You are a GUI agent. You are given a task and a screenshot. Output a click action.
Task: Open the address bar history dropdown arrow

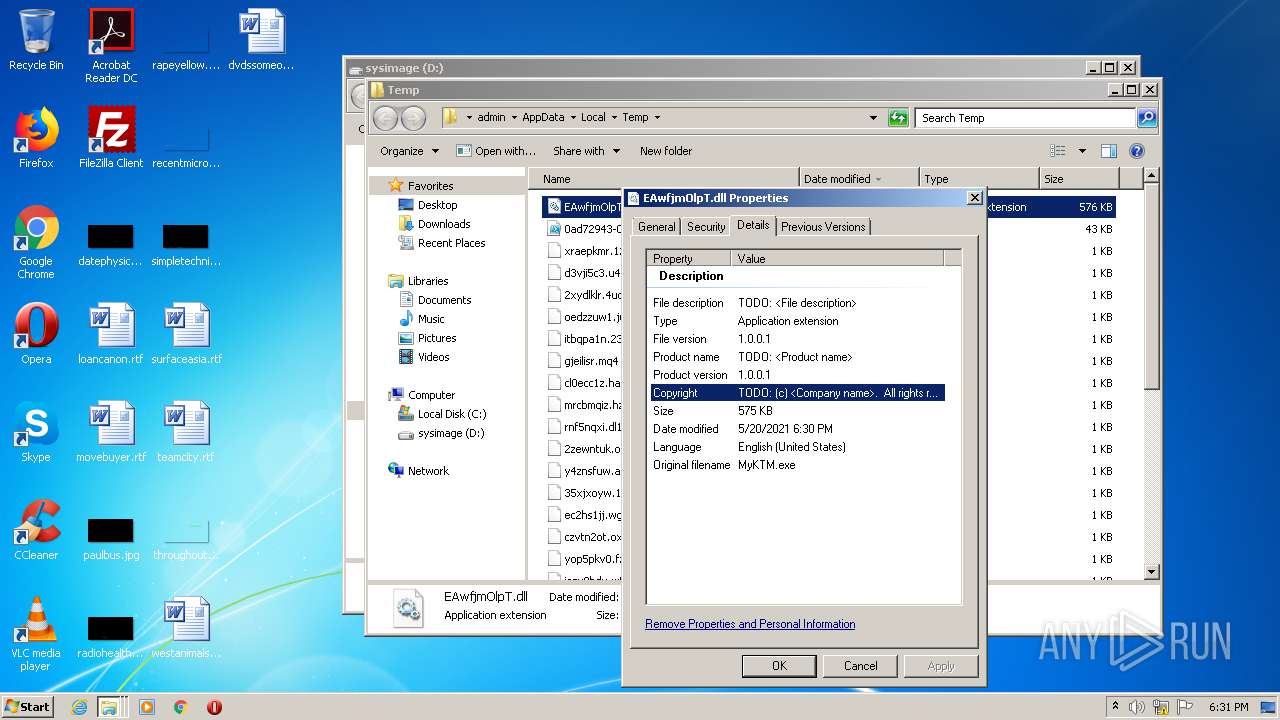pos(873,118)
